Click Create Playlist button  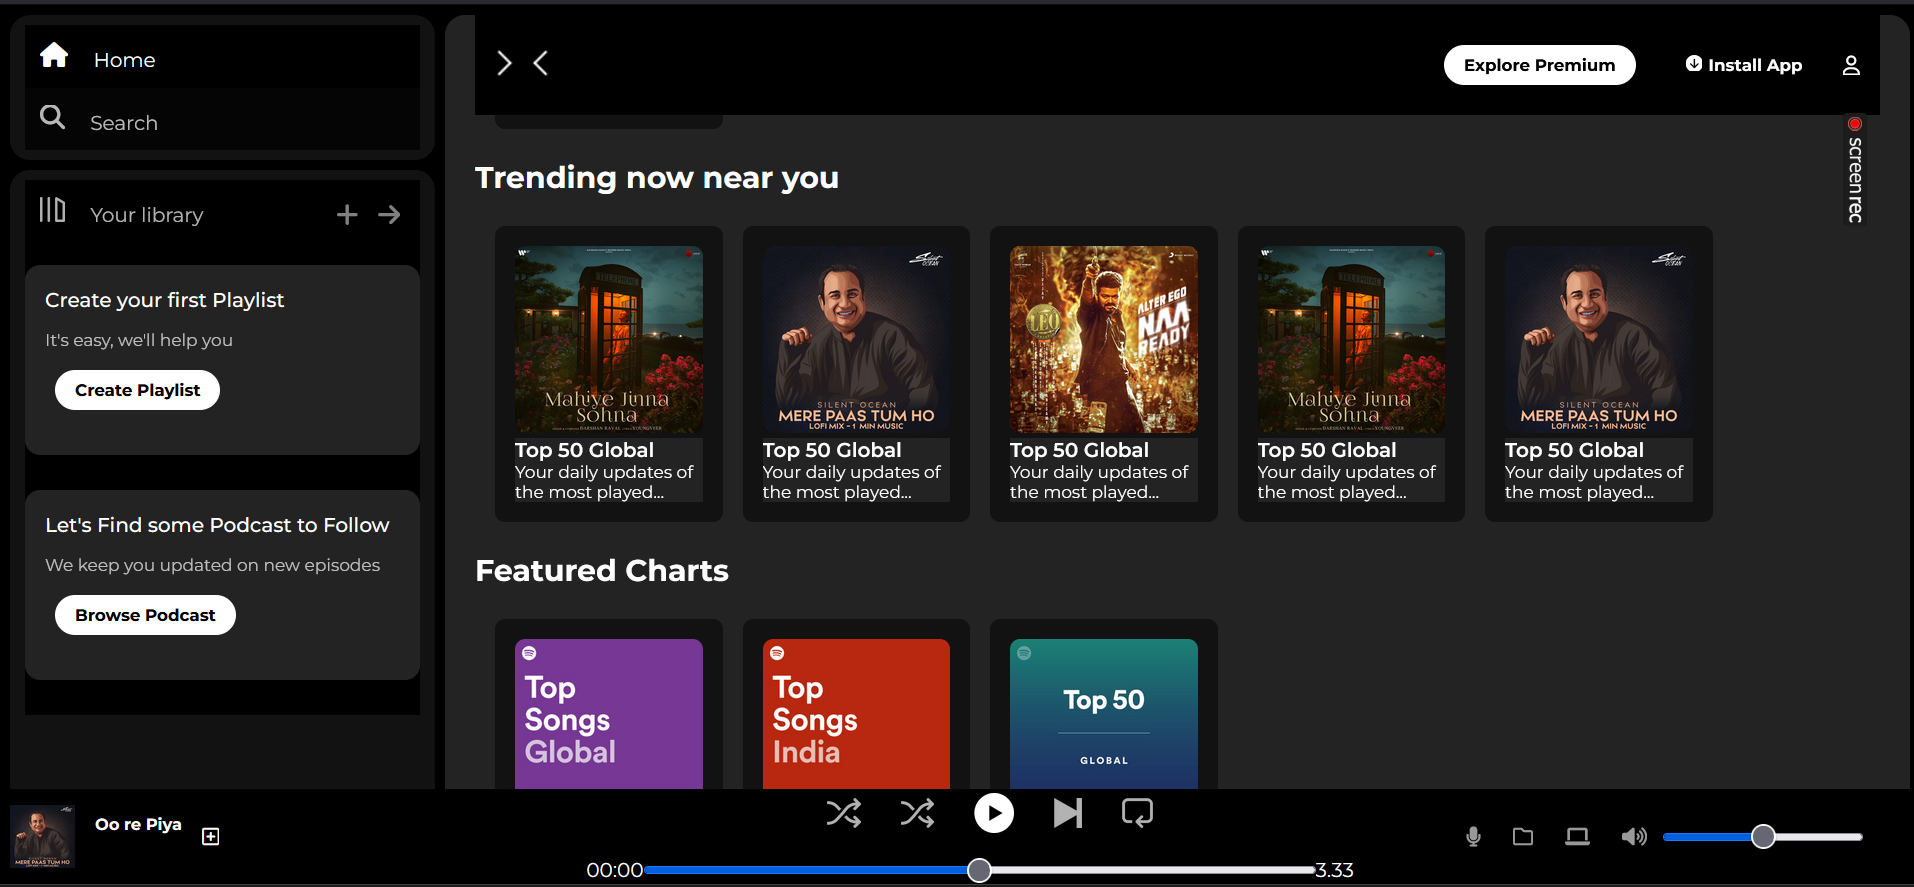click(x=137, y=390)
